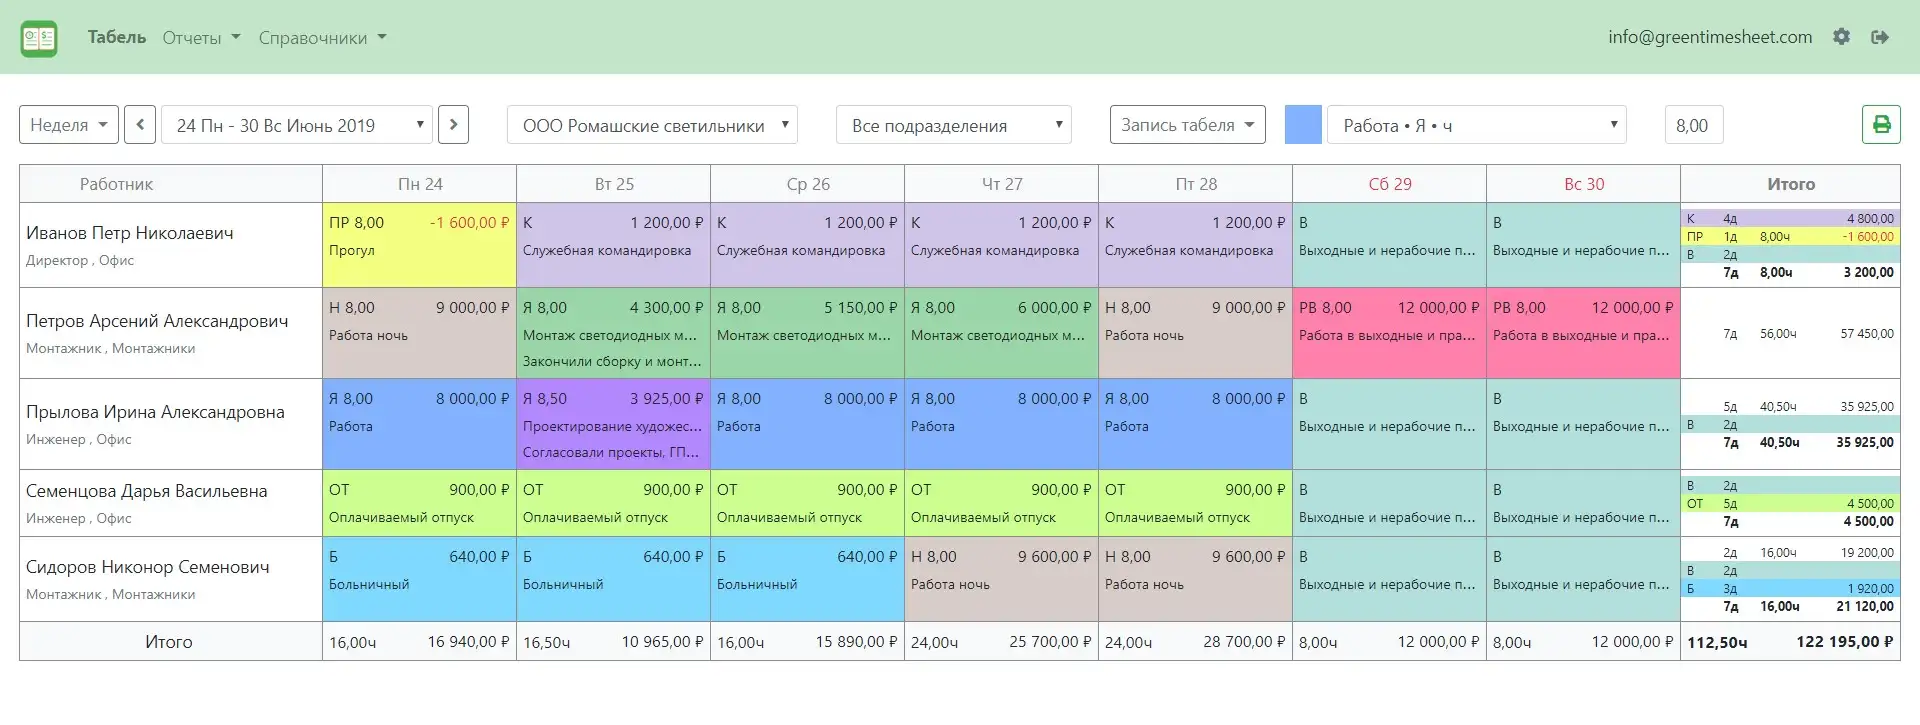Click the Пн 24 column header

point(419,184)
